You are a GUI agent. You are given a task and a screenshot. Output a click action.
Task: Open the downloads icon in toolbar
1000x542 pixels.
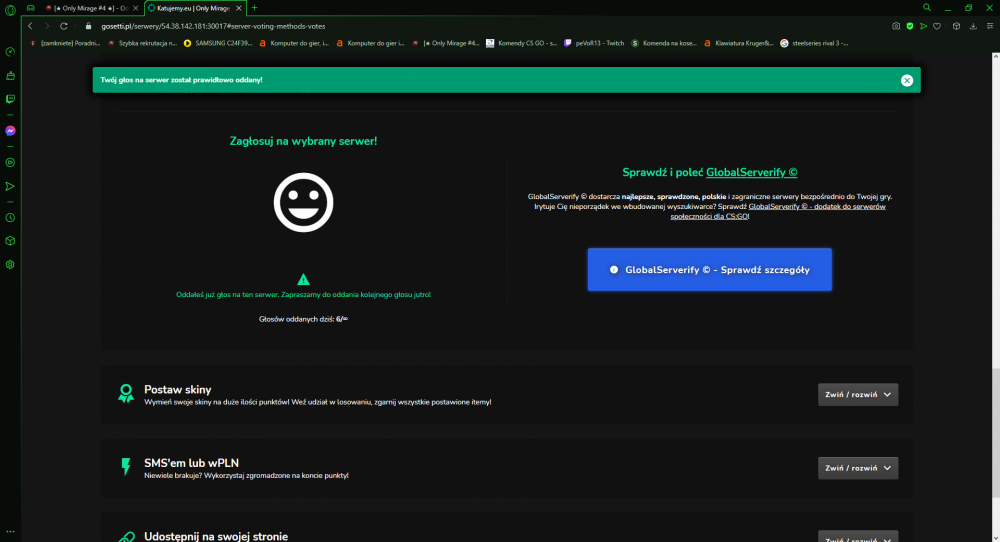(973, 26)
